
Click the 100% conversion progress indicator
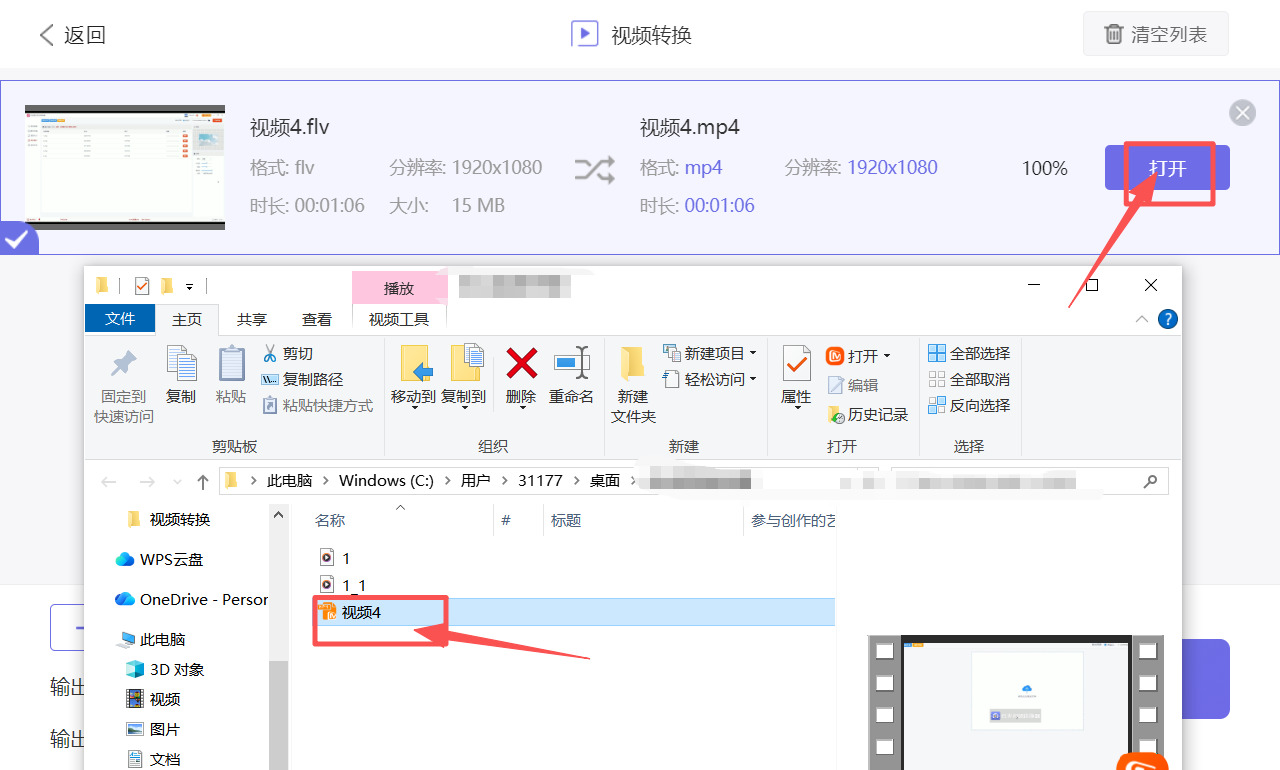(x=1044, y=169)
